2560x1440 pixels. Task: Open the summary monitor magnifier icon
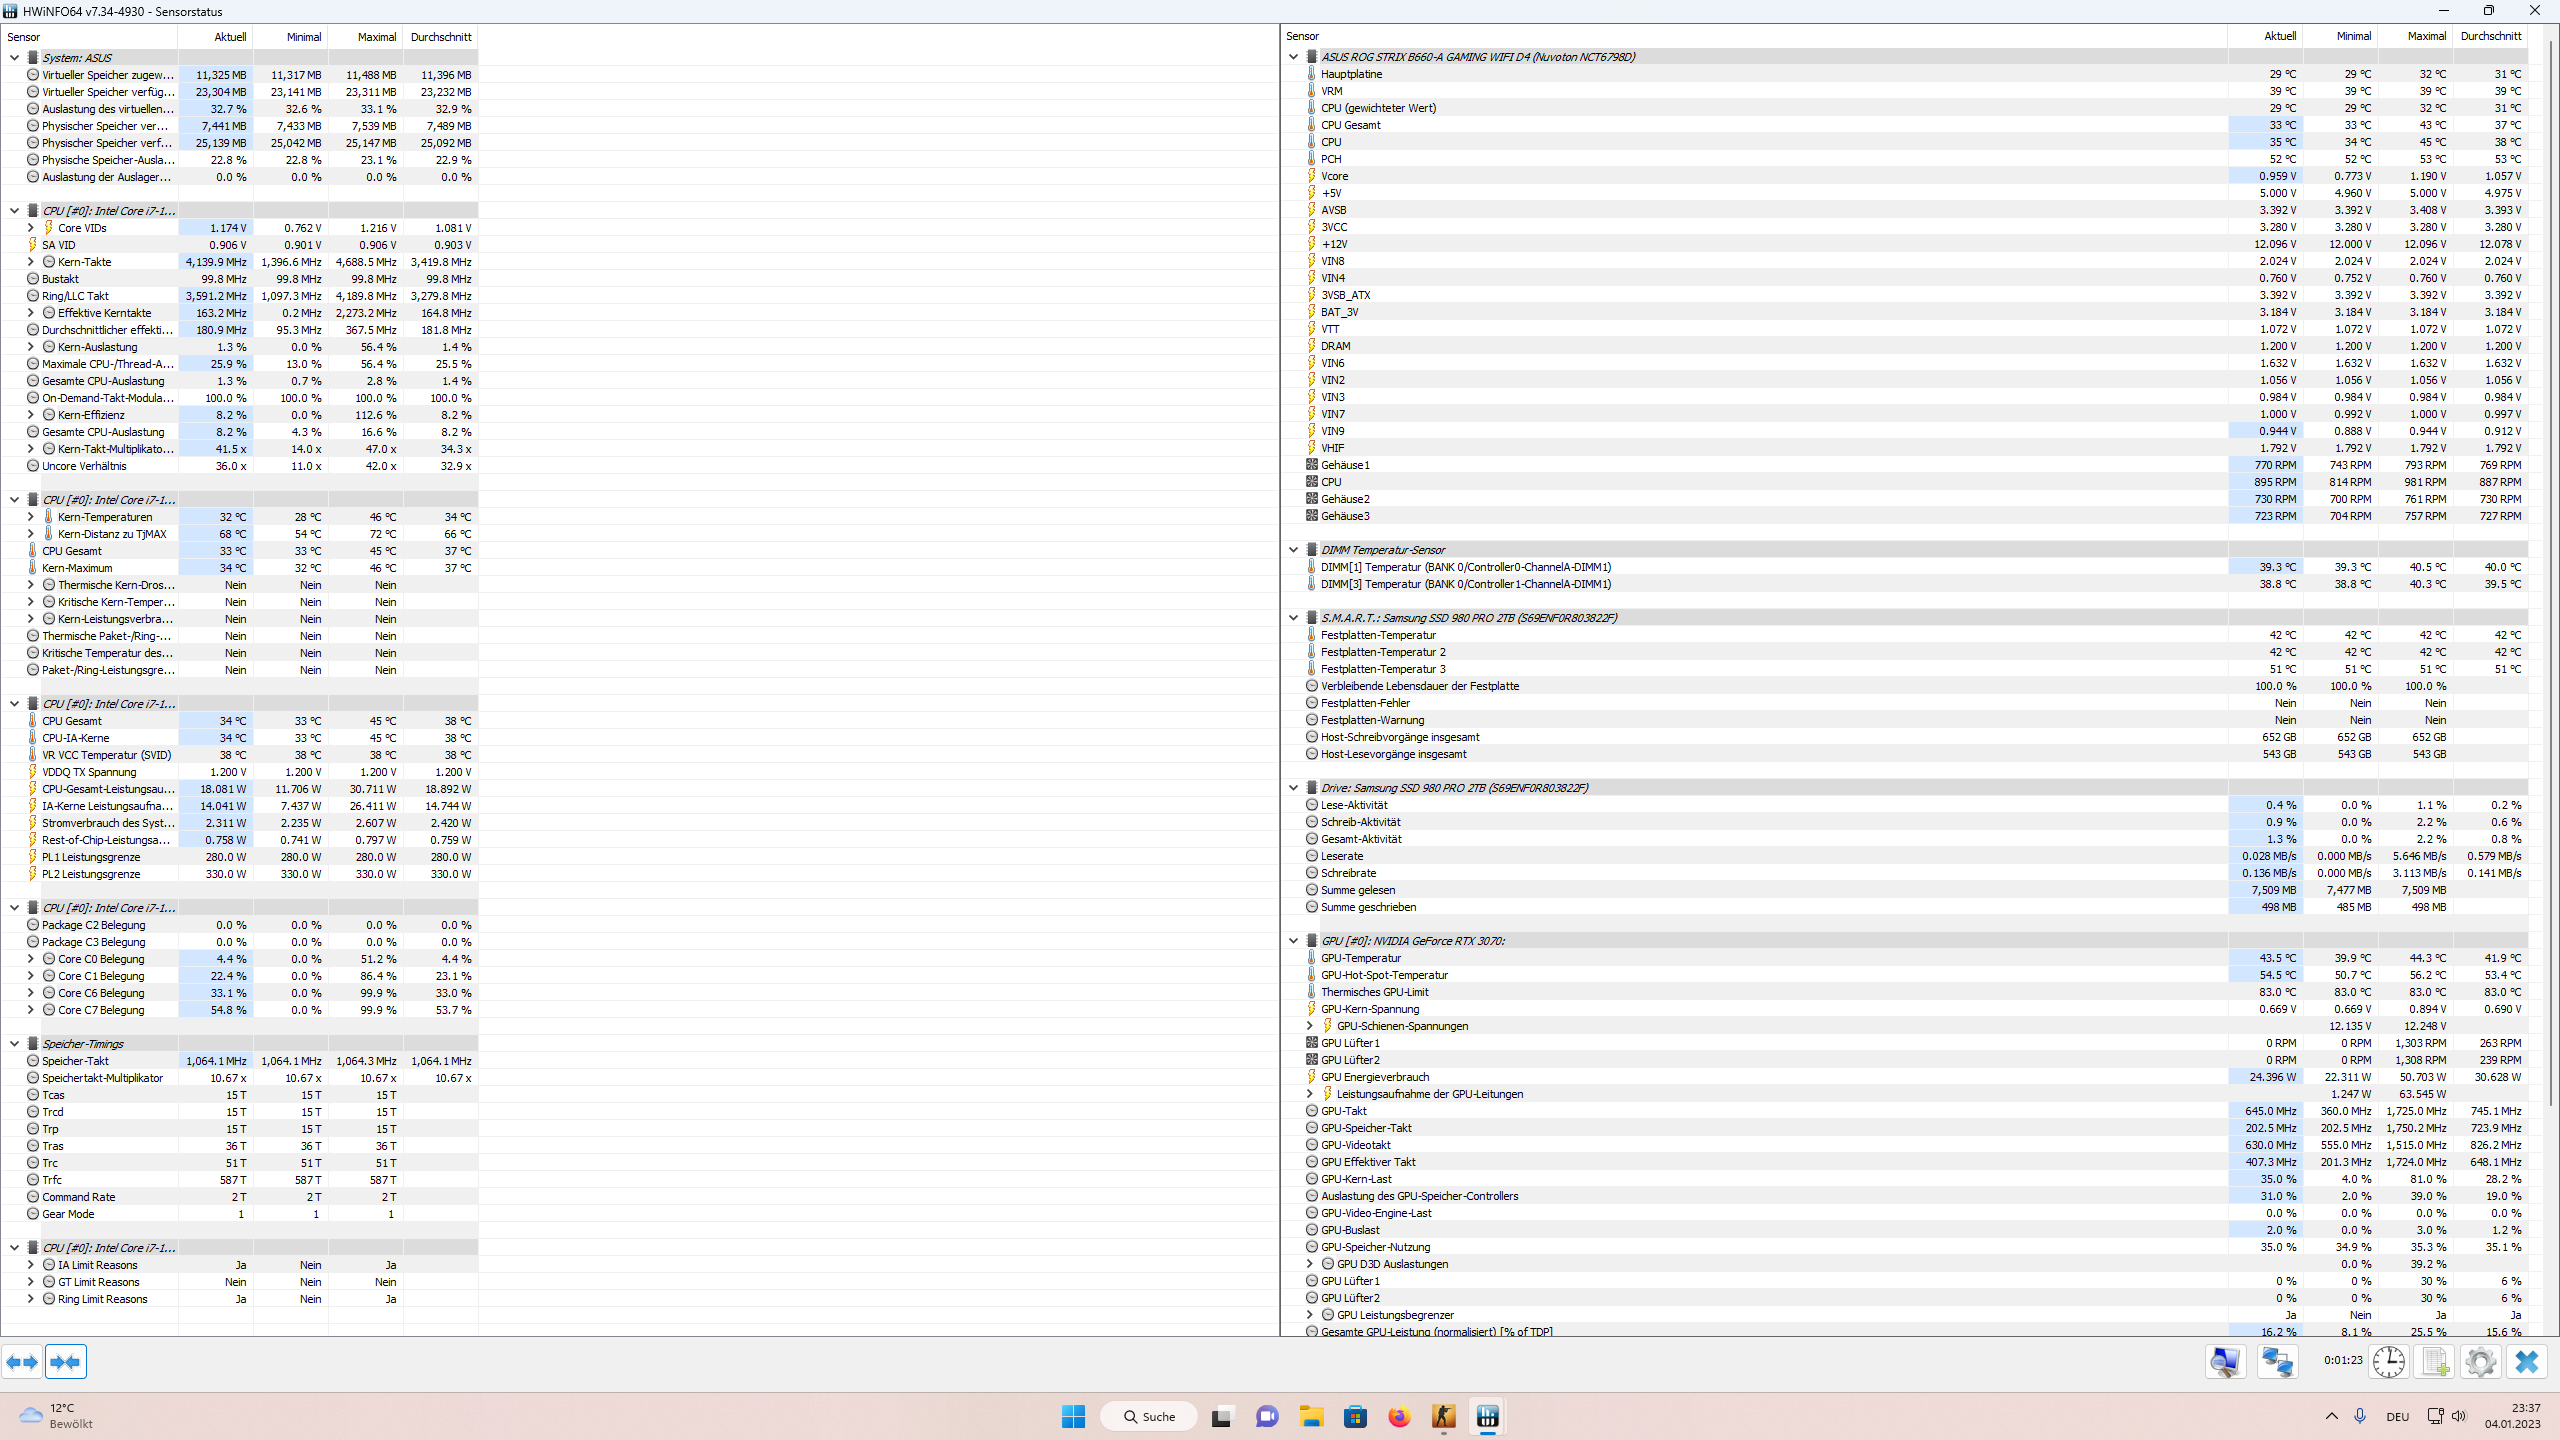click(2225, 1361)
